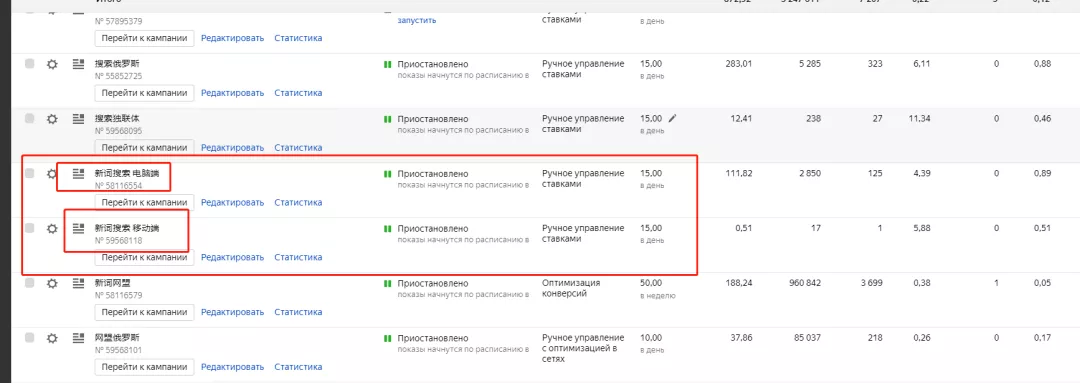
Task: Click Оптимизация конверсий strategy text
Action: click(571, 288)
